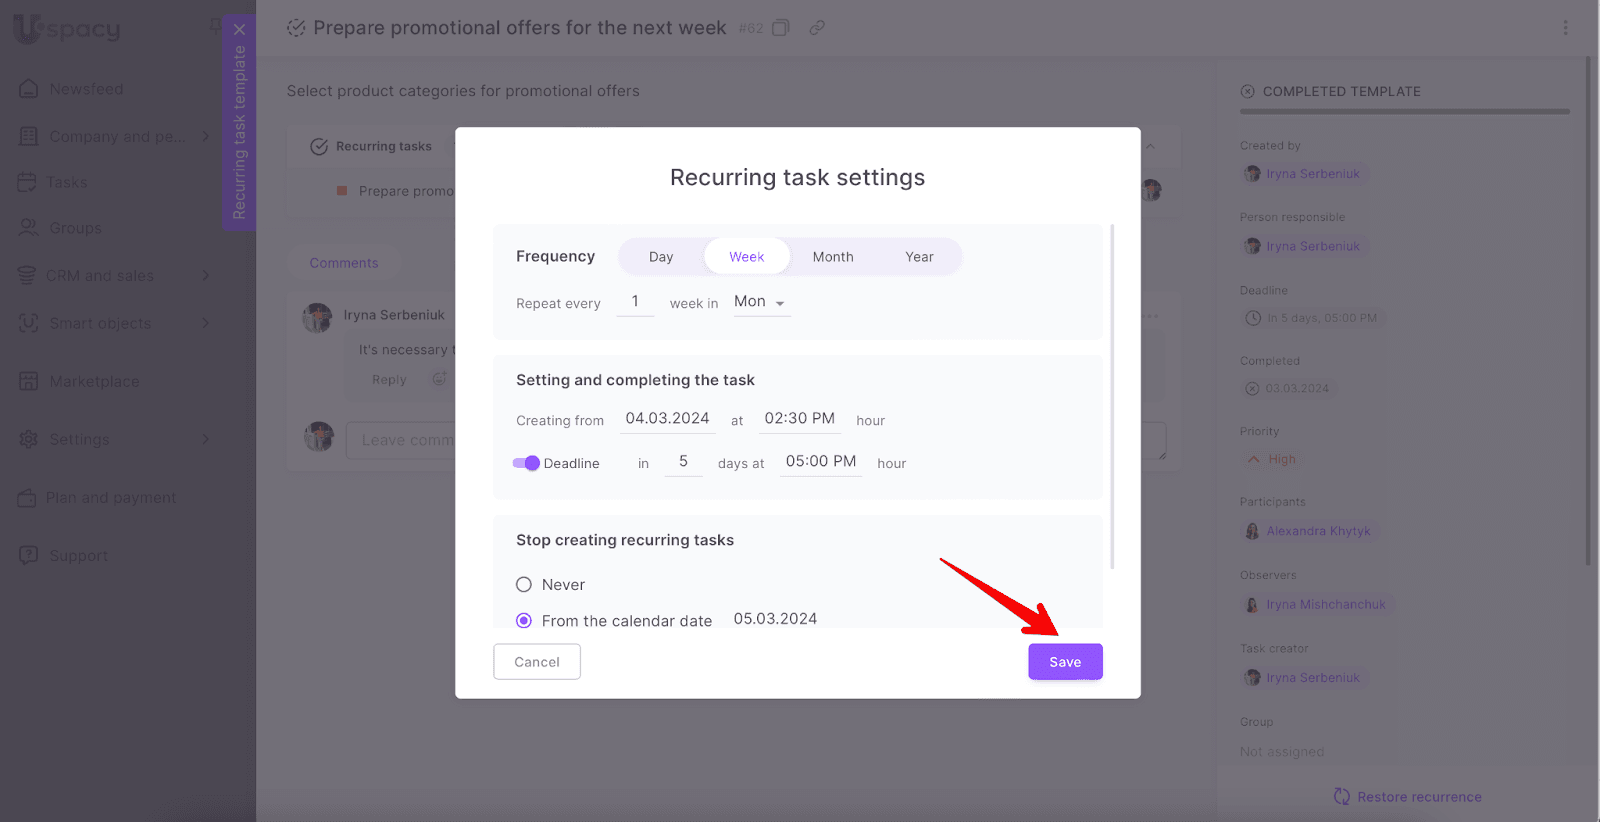This screenshot has width=1600, height=822.
Task: Open the Mon weekday dropdown
Action: 759,302
